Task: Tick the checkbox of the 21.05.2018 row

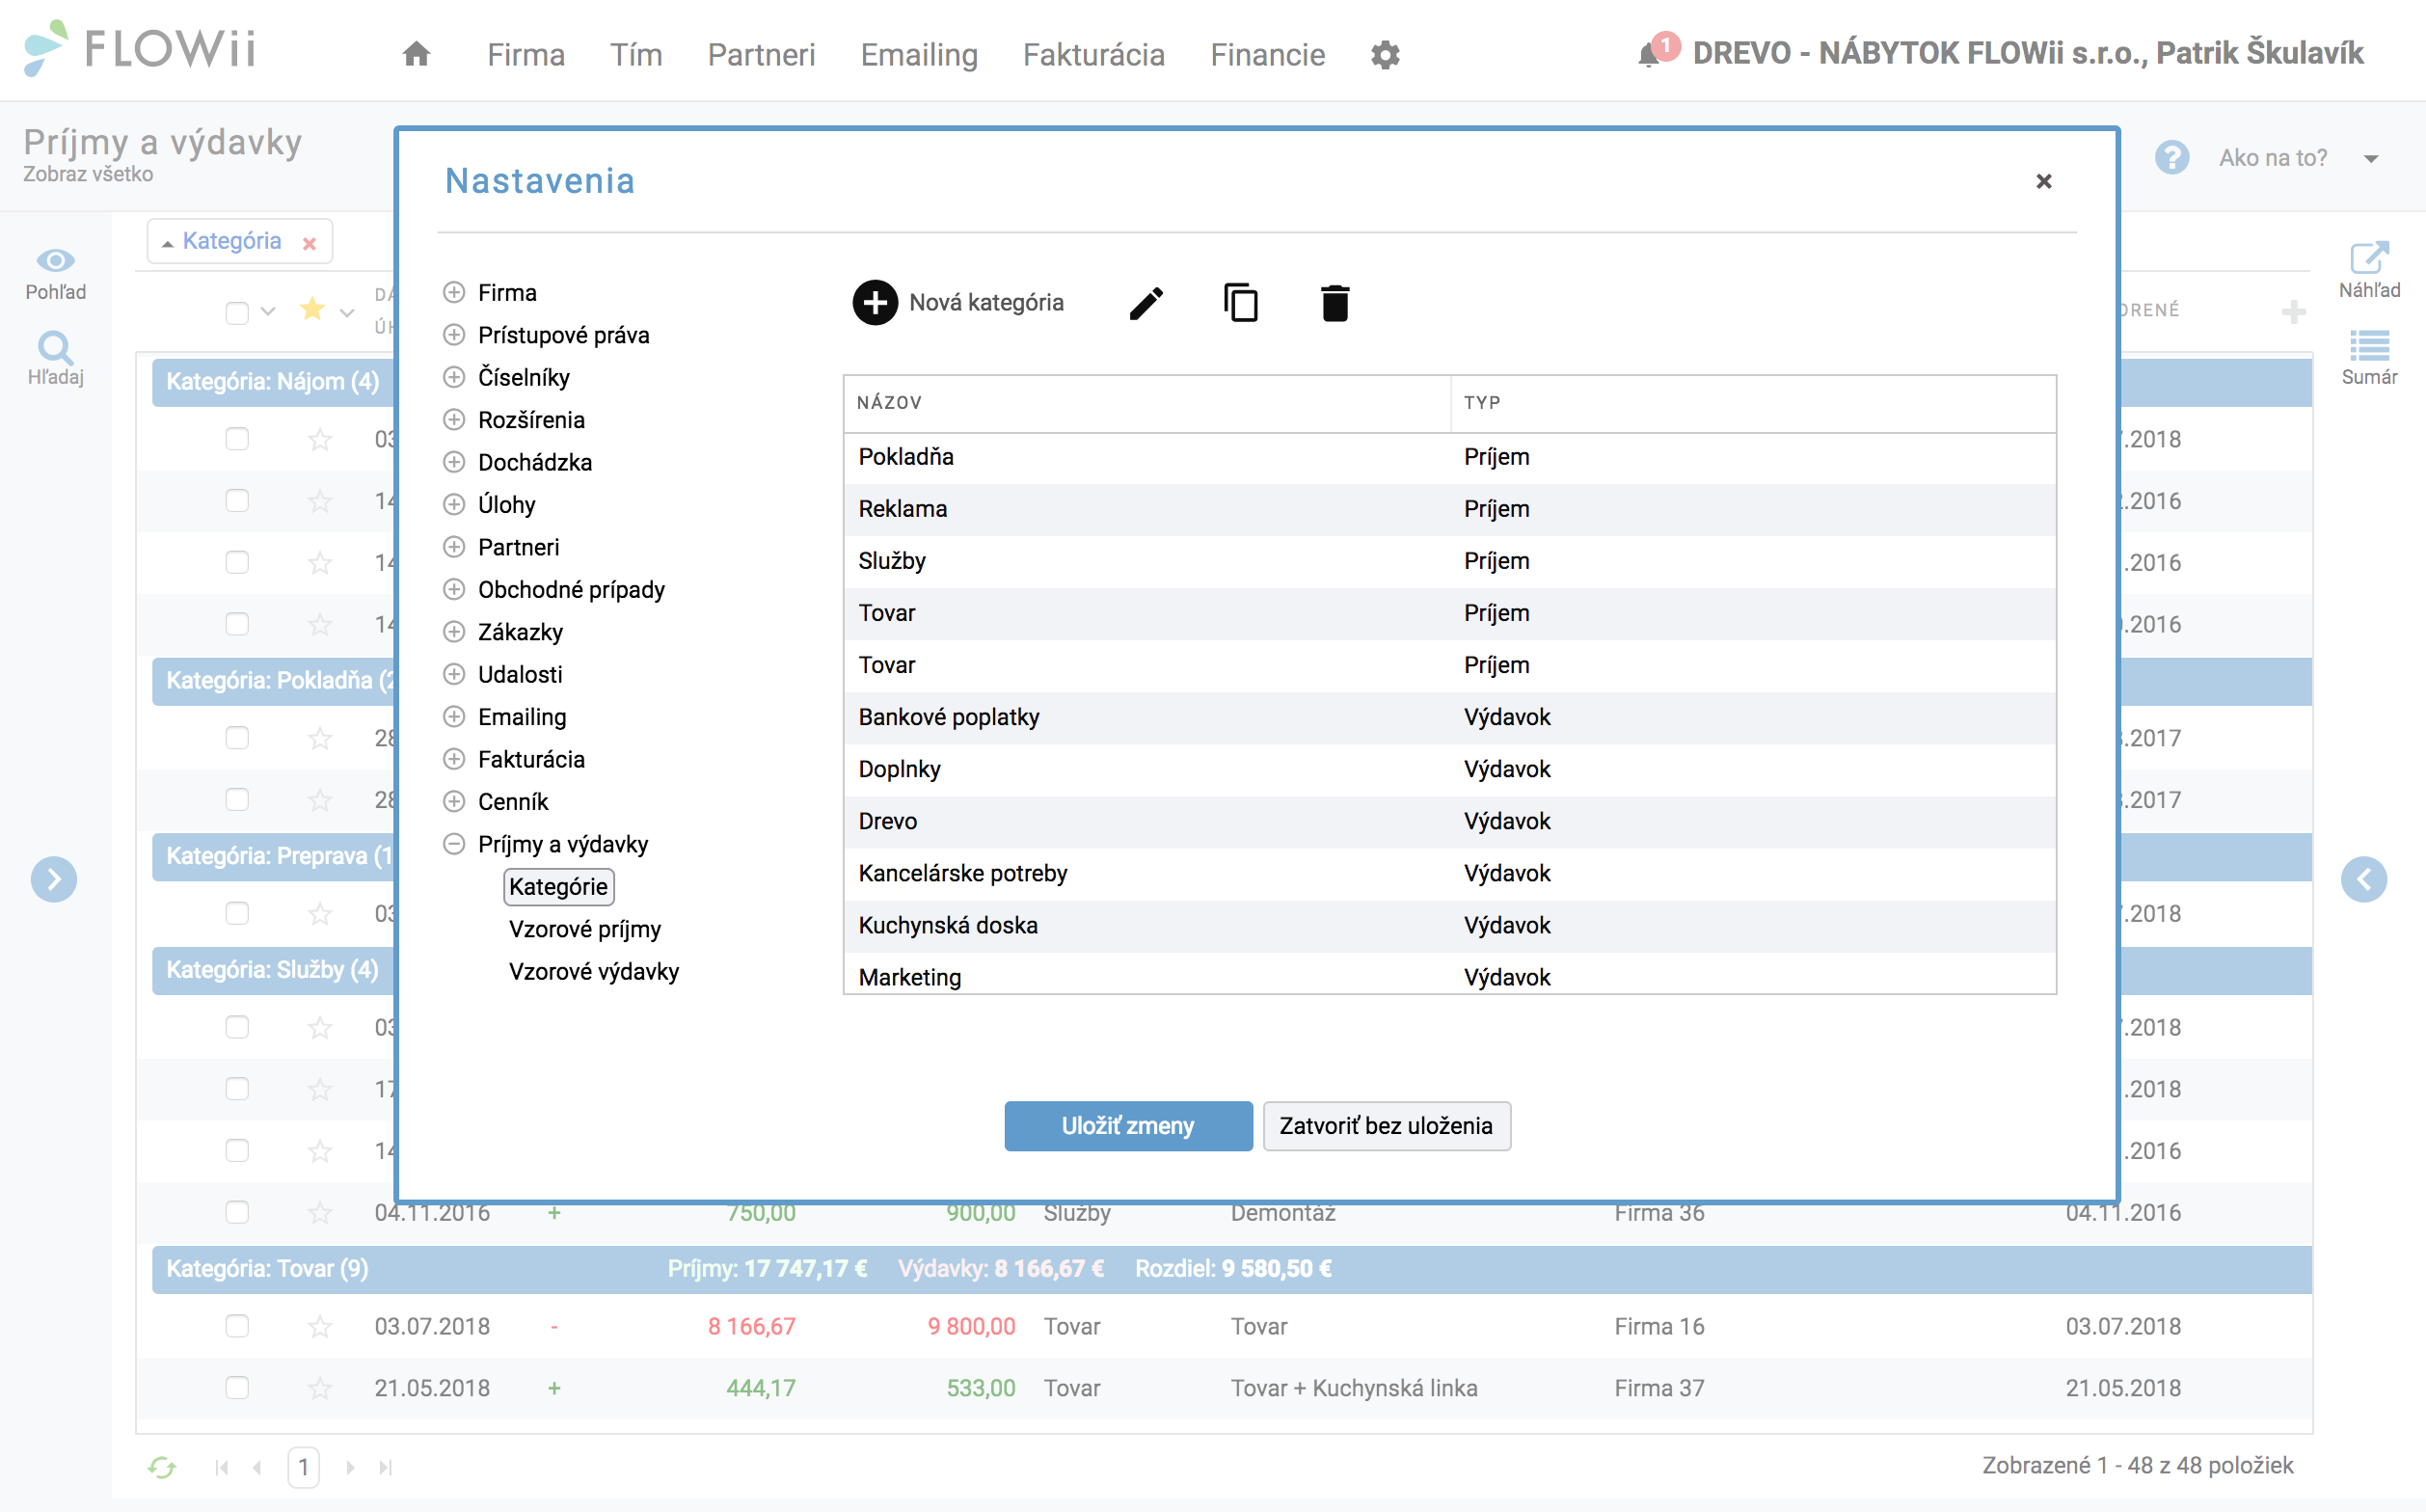Action: [x=237, y=1388]
